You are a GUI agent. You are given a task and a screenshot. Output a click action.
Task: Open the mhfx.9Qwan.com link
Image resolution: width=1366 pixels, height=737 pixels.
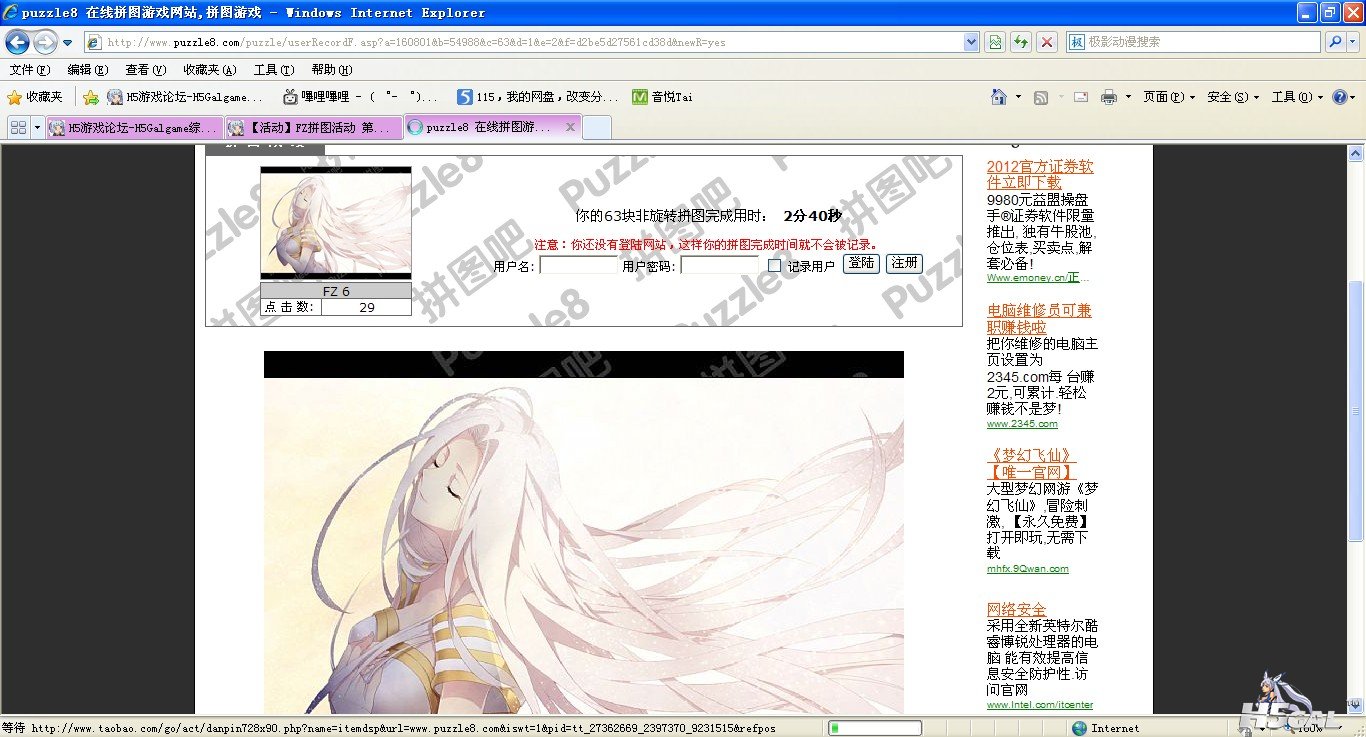[x=1028, y=569]
